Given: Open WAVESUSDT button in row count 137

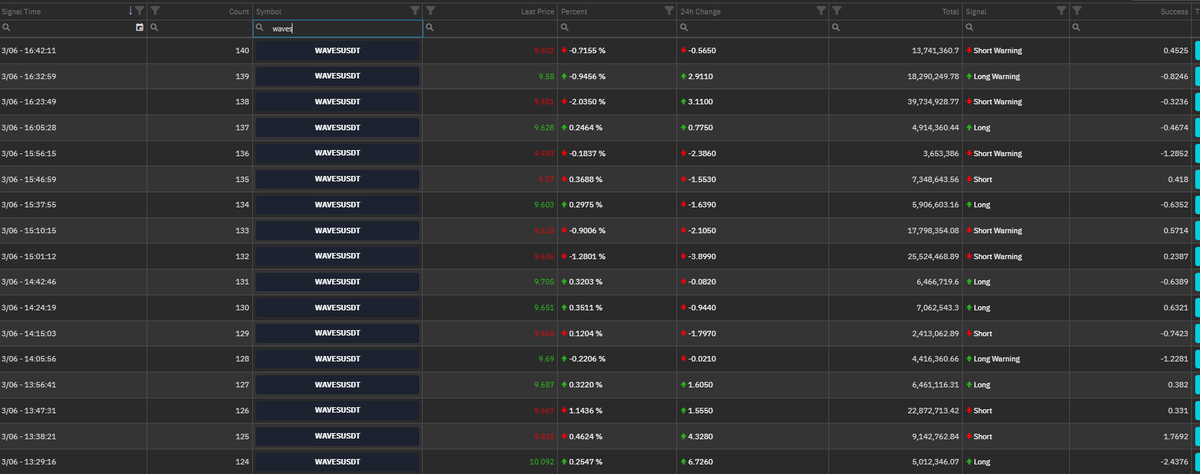Looking at the screenshot, I should point(337,128).
